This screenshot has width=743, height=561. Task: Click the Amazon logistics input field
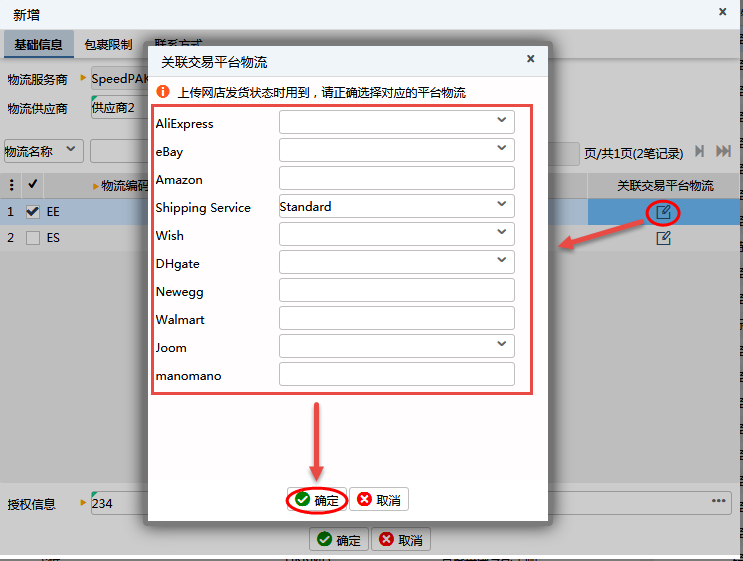pyautogui.click(x=396, y=179)
